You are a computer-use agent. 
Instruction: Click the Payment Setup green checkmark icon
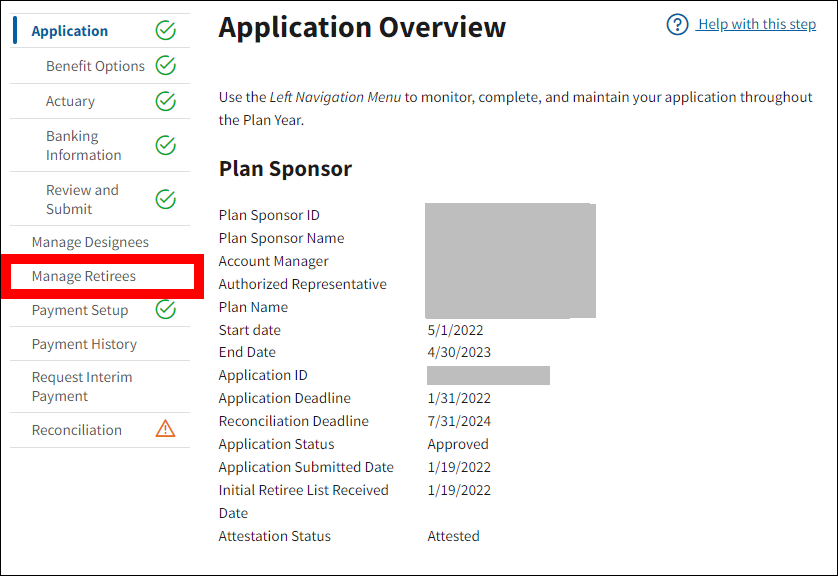[166, 310]
